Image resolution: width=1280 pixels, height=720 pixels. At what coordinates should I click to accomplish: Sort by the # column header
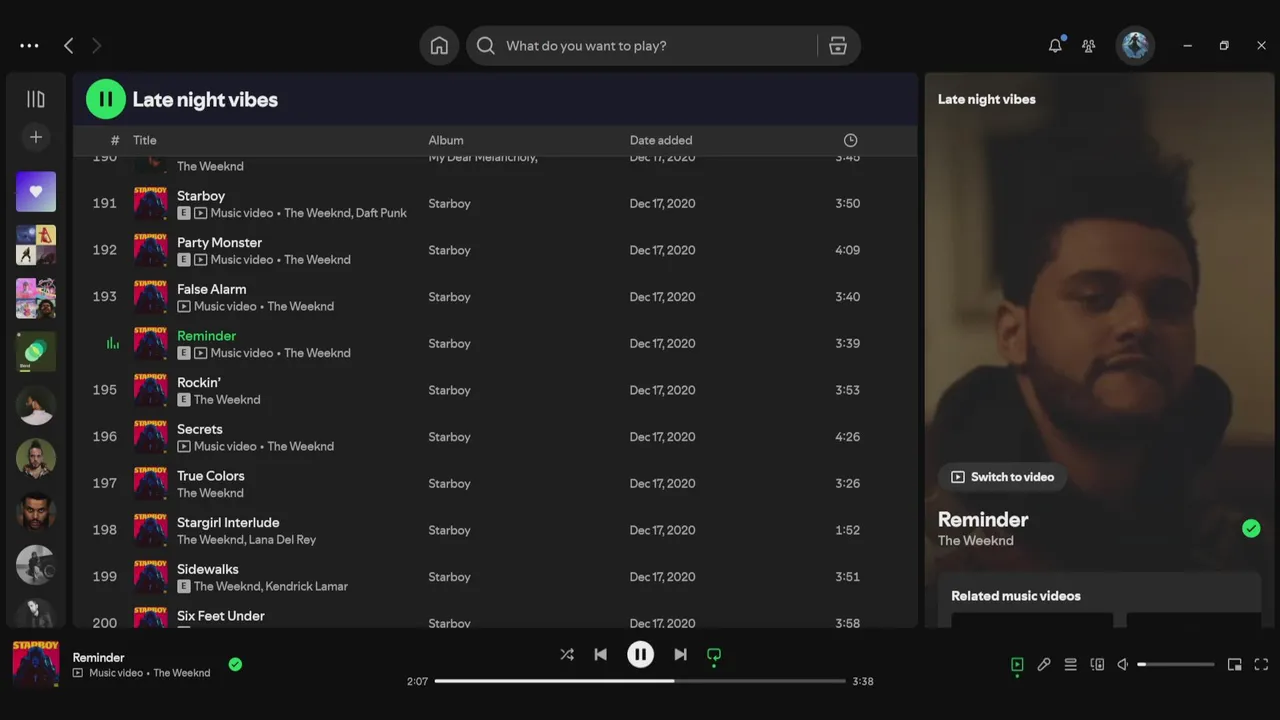[115, 140]
